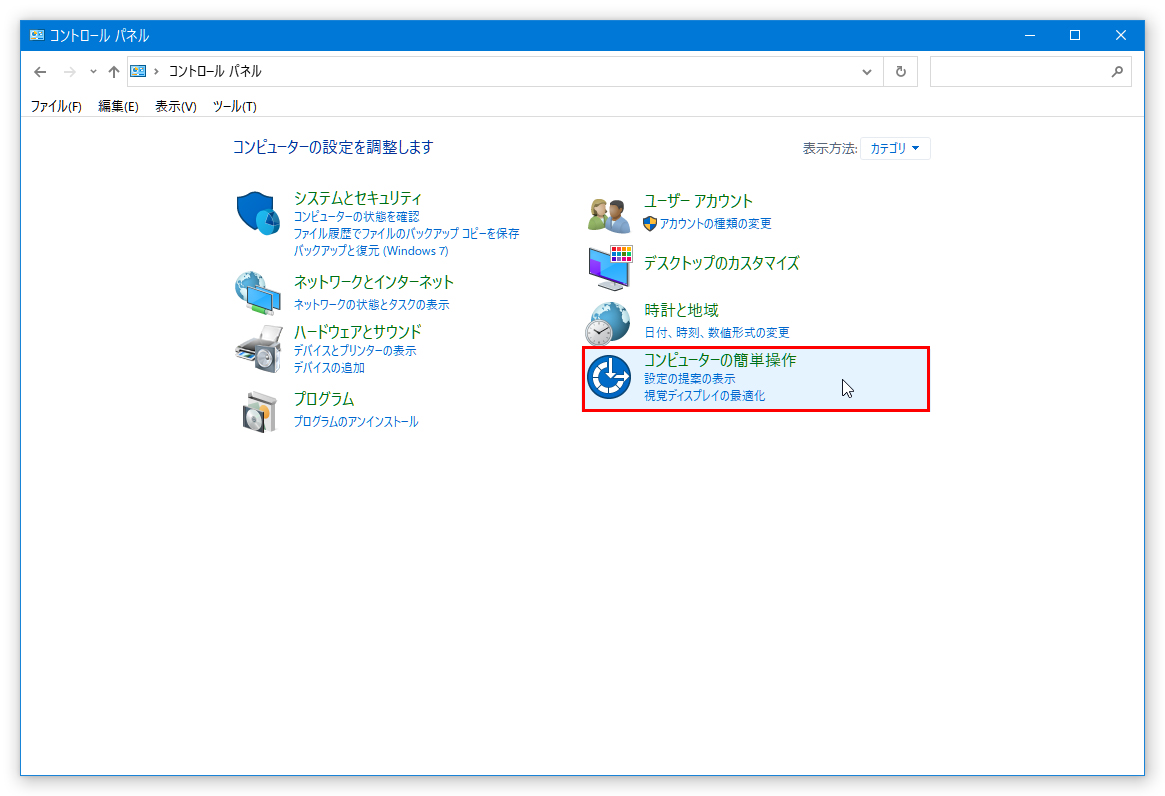Open the 編集(E) menu

tap(118, 106)
